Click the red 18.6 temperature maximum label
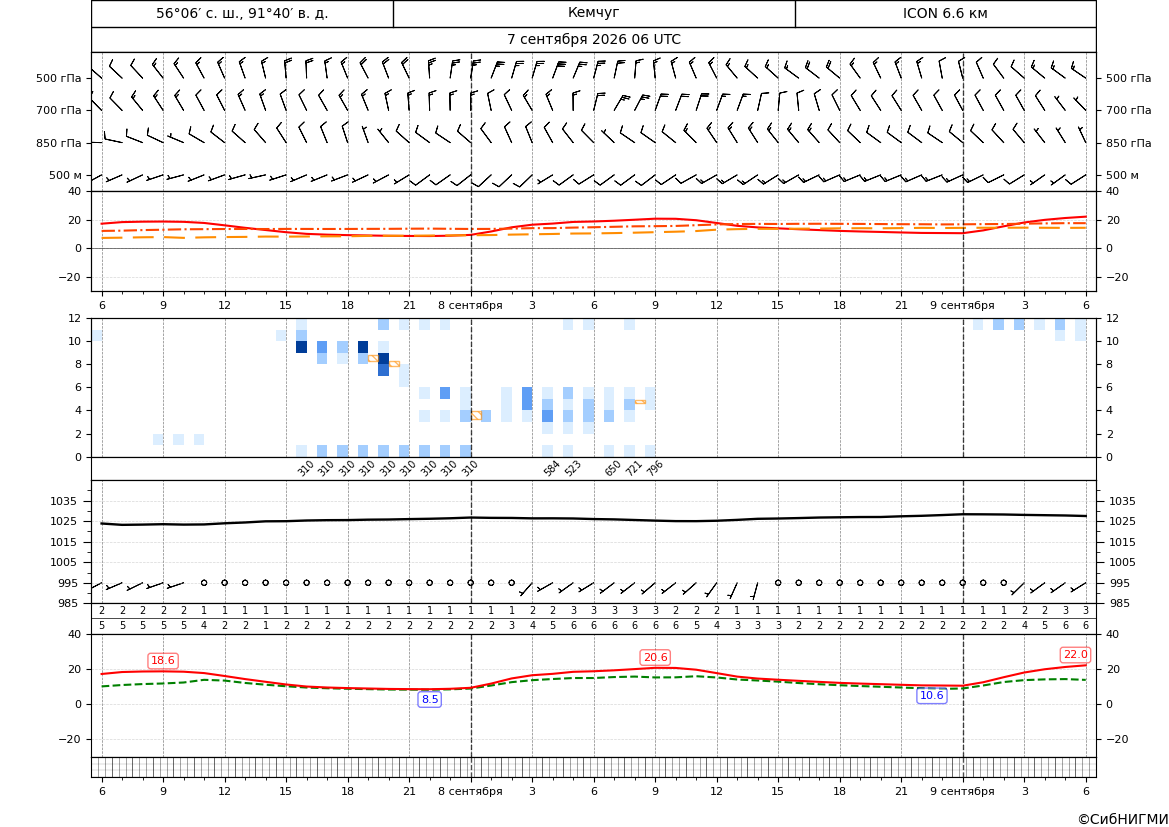 click(x=163, y=661)
